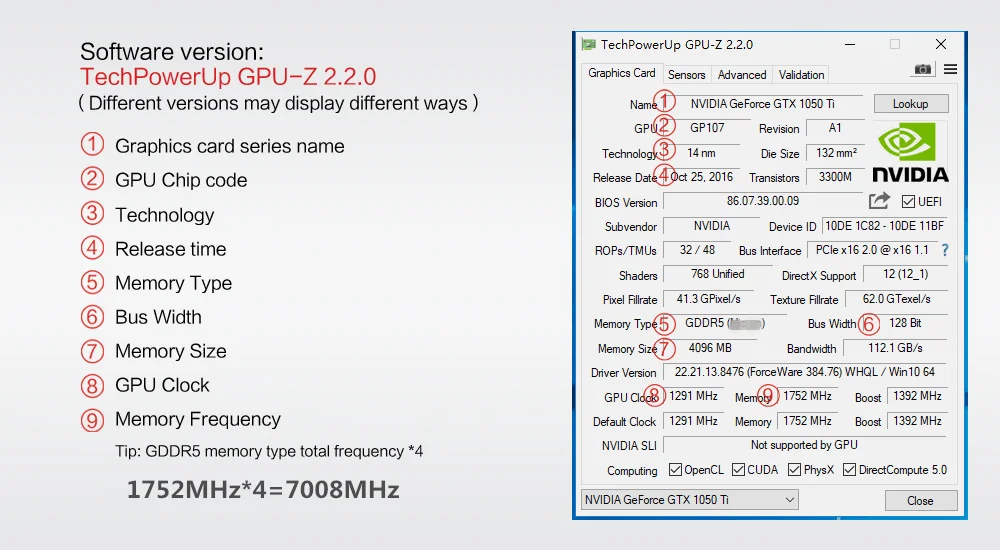Click the Shaders field 768 Unified
This screenshot has width=1000, height=550.
point(717,274)
